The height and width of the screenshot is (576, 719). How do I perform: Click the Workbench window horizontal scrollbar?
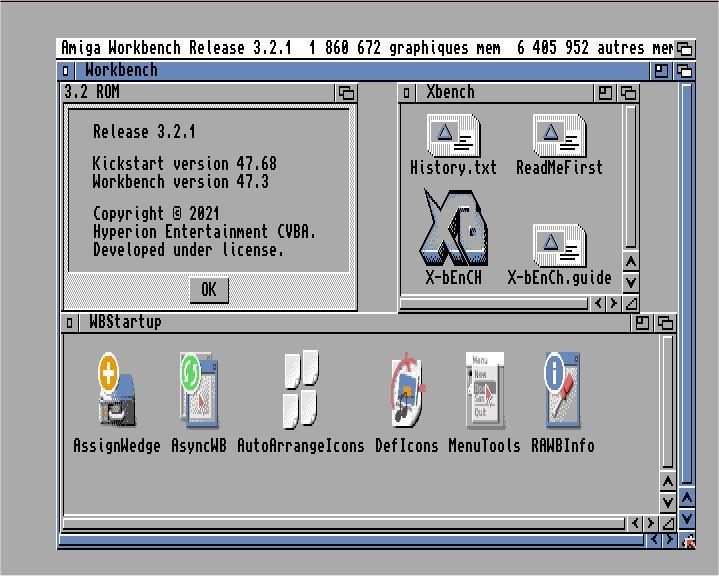(x=352, y=540)
